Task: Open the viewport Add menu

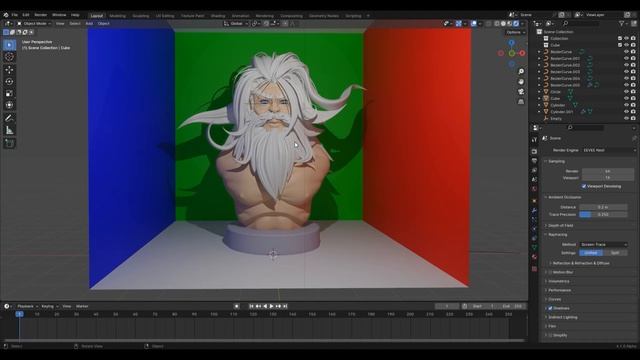Action: [x=89, y=24]
